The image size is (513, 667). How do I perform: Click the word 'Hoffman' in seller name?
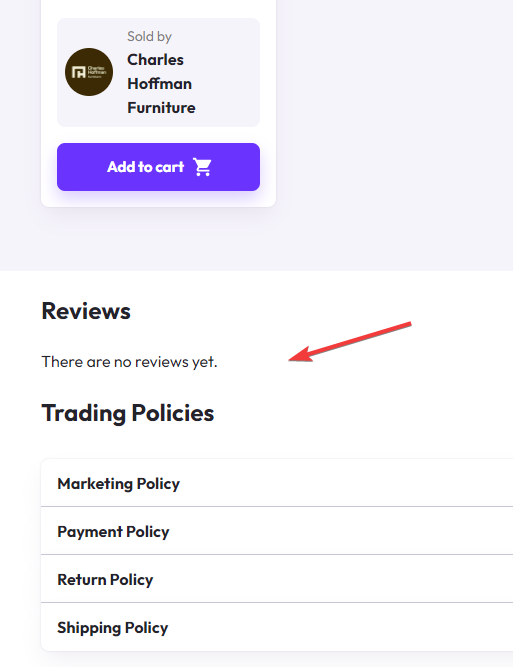click(160, 84)
